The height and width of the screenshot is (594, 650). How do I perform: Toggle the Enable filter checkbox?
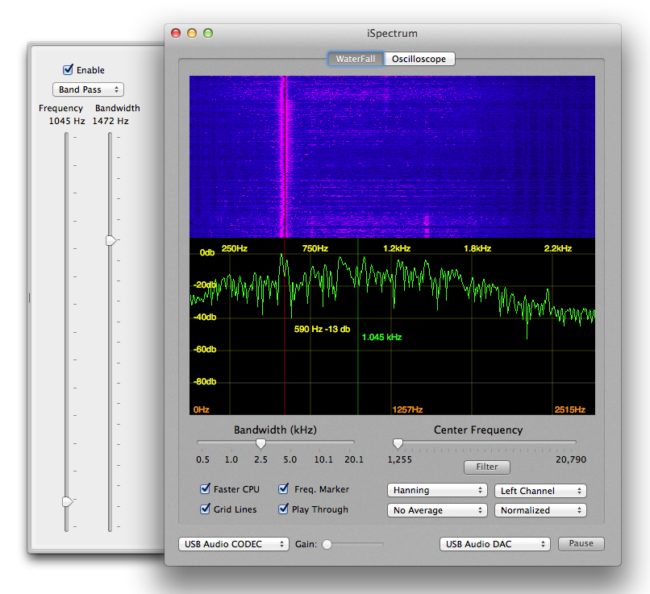(x=68, y=70)
